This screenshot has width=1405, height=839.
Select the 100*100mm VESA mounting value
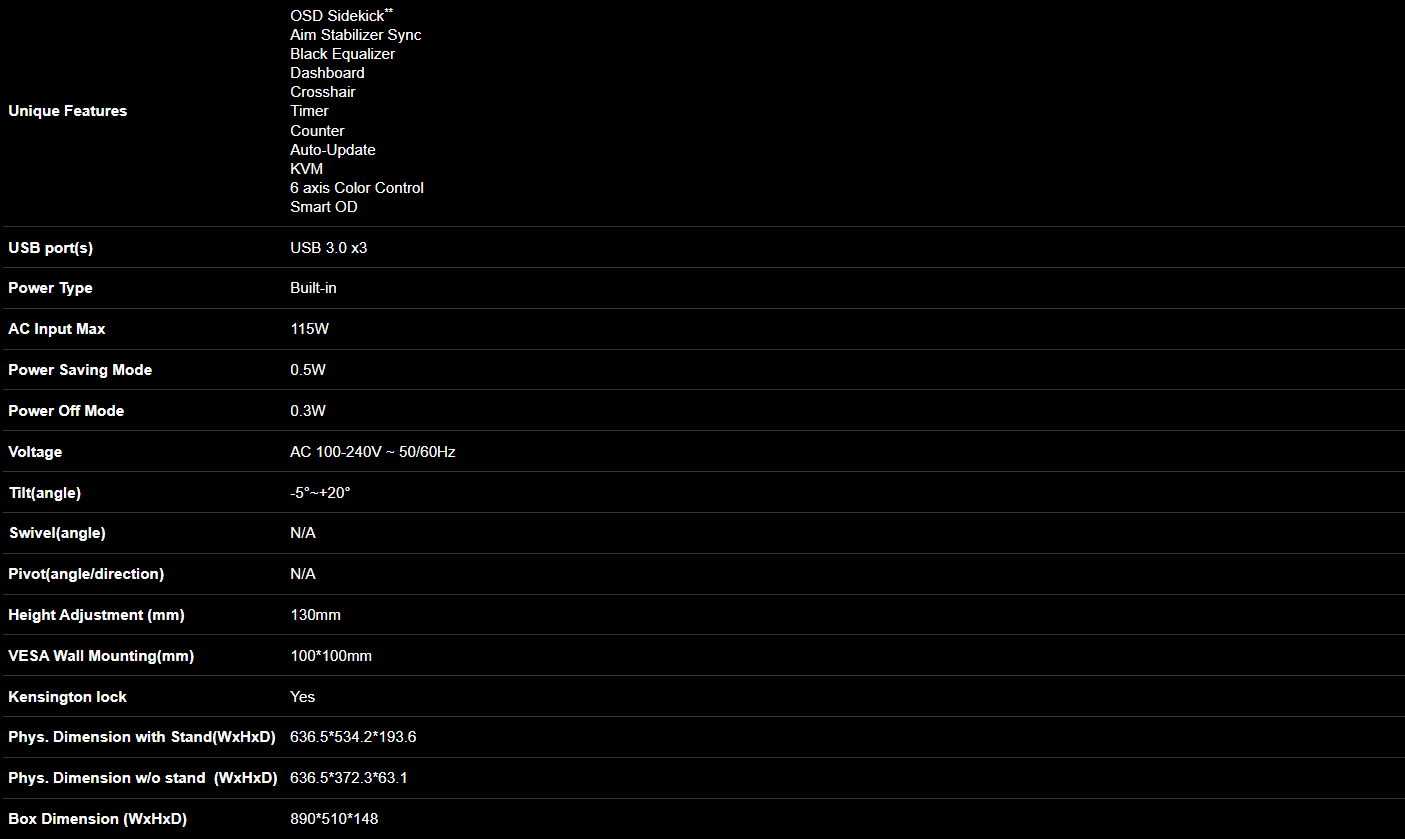click(x=330, y=656)
